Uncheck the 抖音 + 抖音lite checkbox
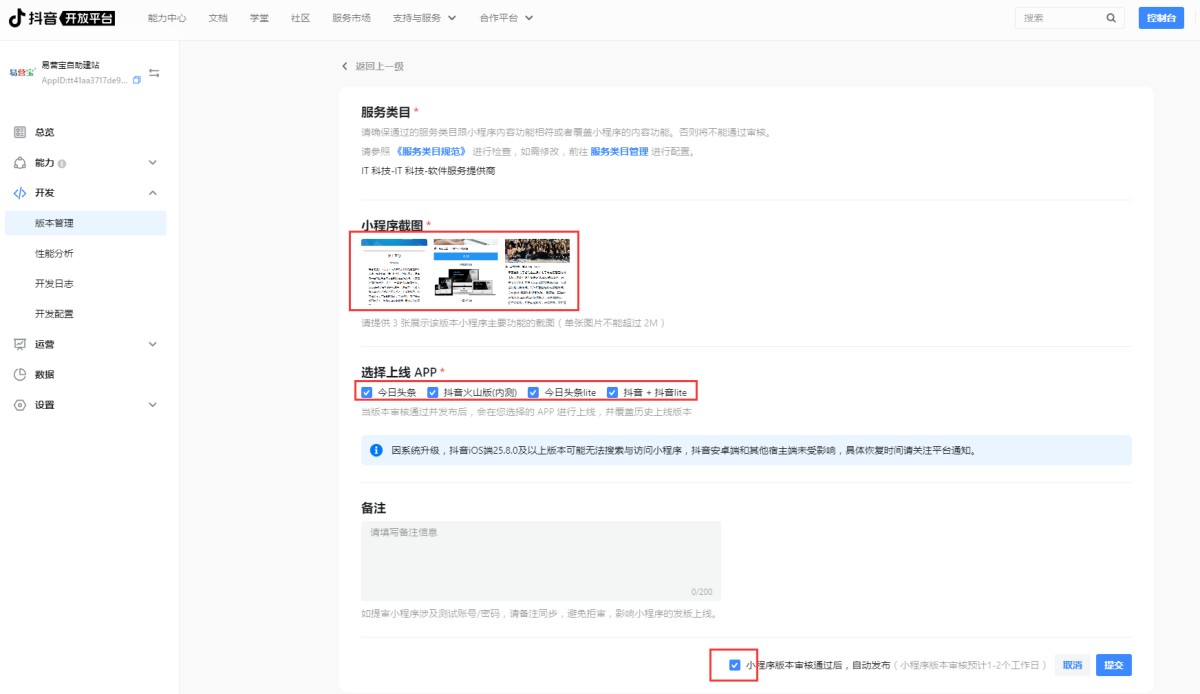1200x694 pixels. pos(612,392)
